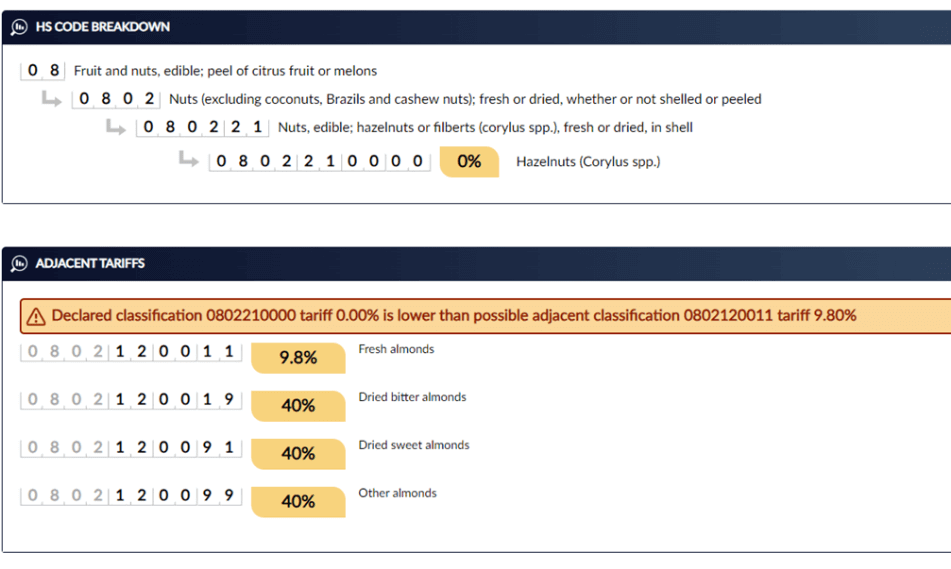Open adjacent code 0802120099 row
The image size is (951, 569).
coord(131,496)
